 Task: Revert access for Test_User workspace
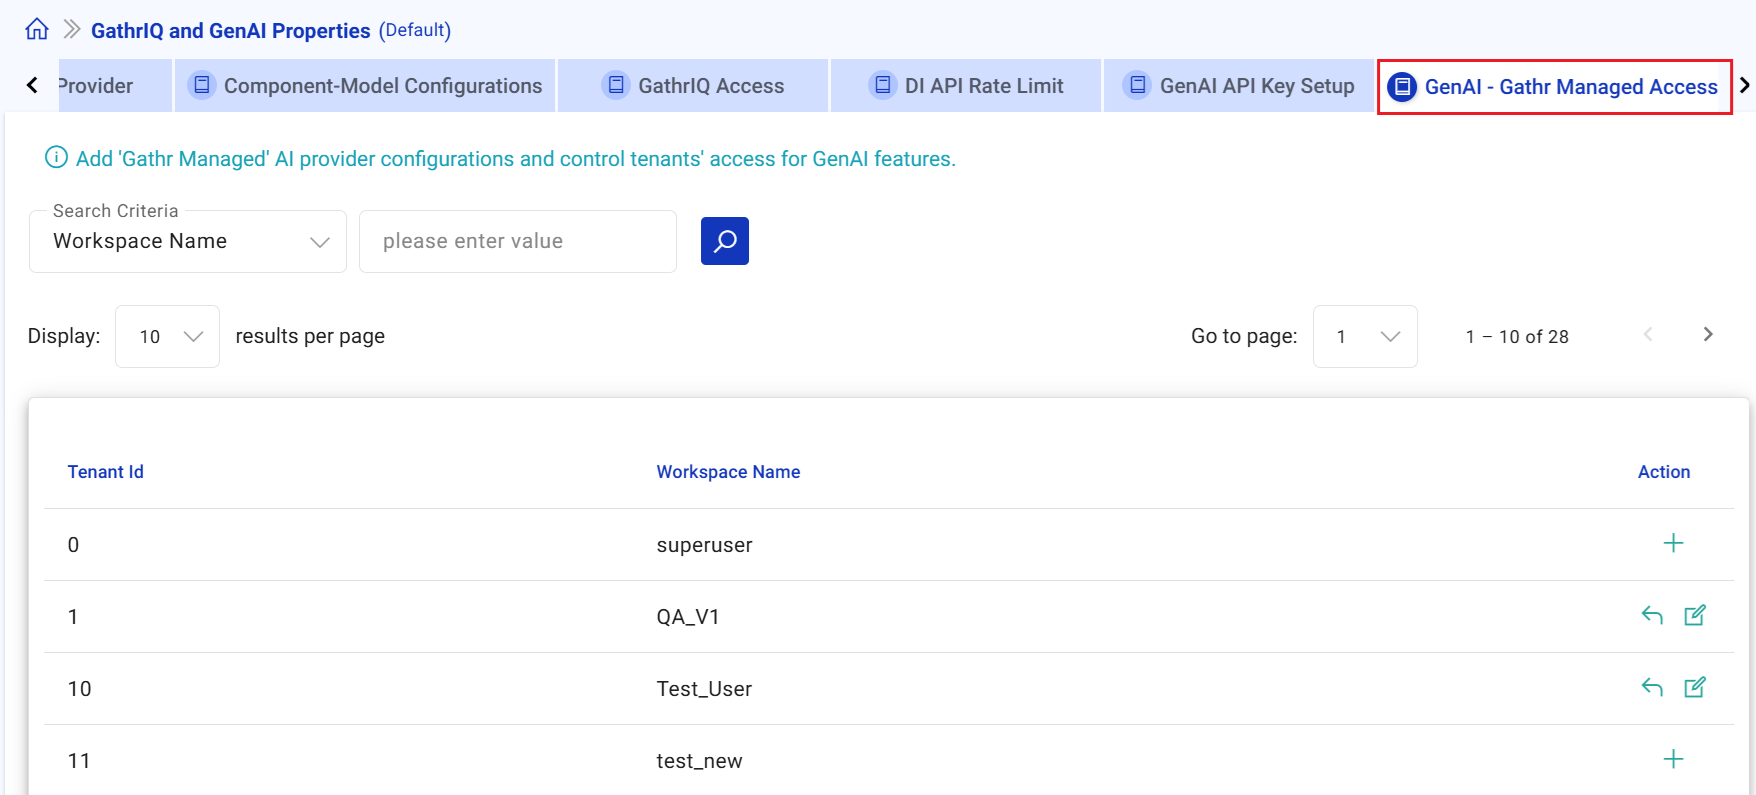[x=1652, y=688]
